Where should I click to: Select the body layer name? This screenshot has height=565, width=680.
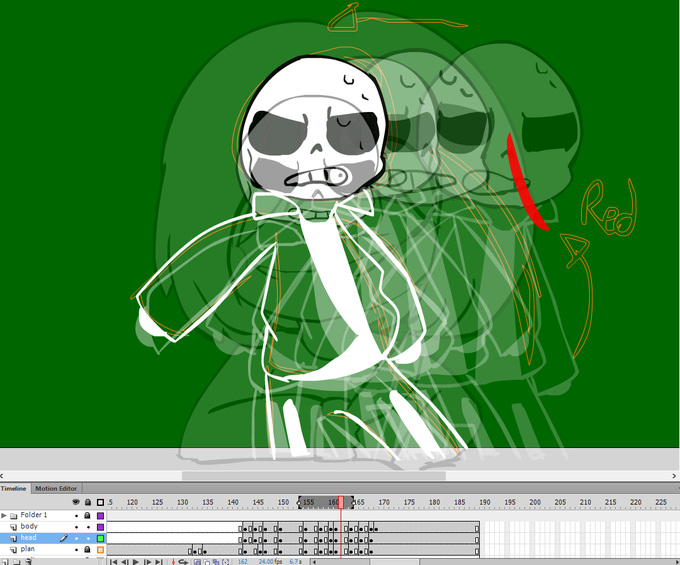(x=29, y=526)
